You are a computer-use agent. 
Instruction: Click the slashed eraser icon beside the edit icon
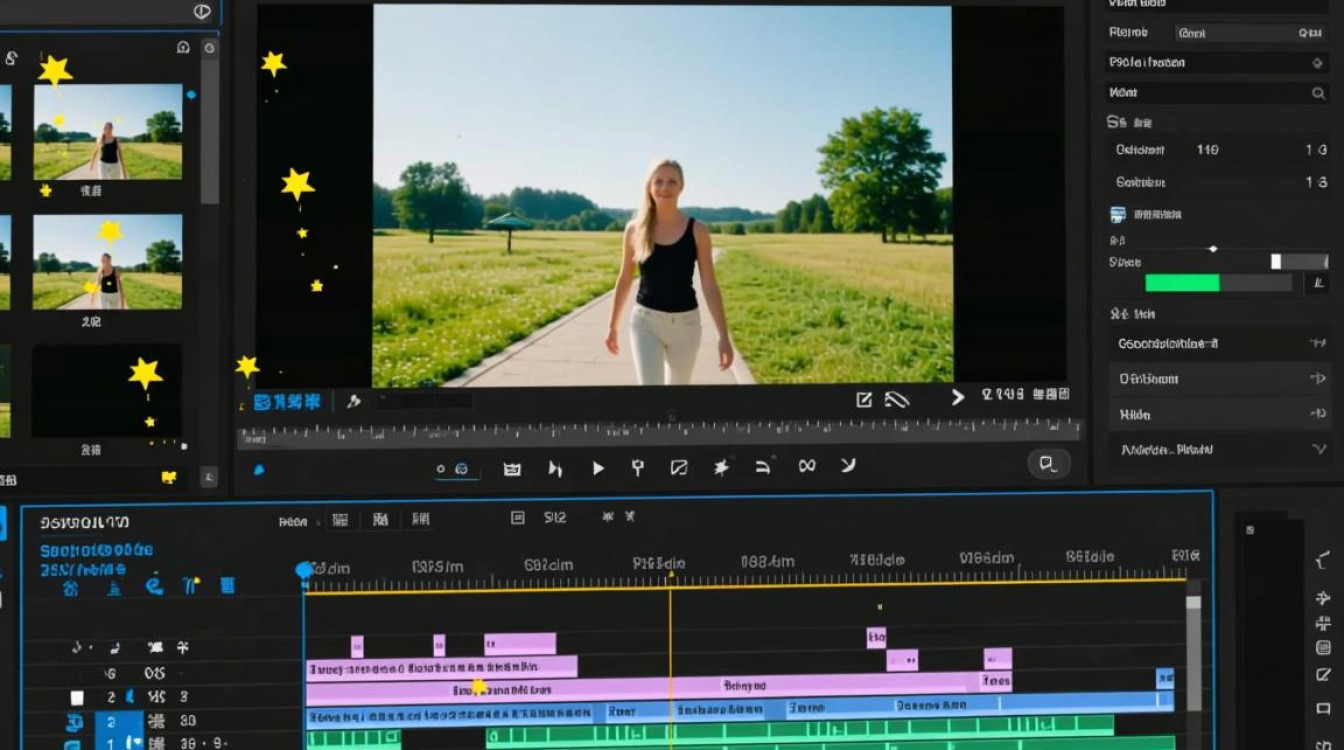pyautogui.click(x=897, y=400)
